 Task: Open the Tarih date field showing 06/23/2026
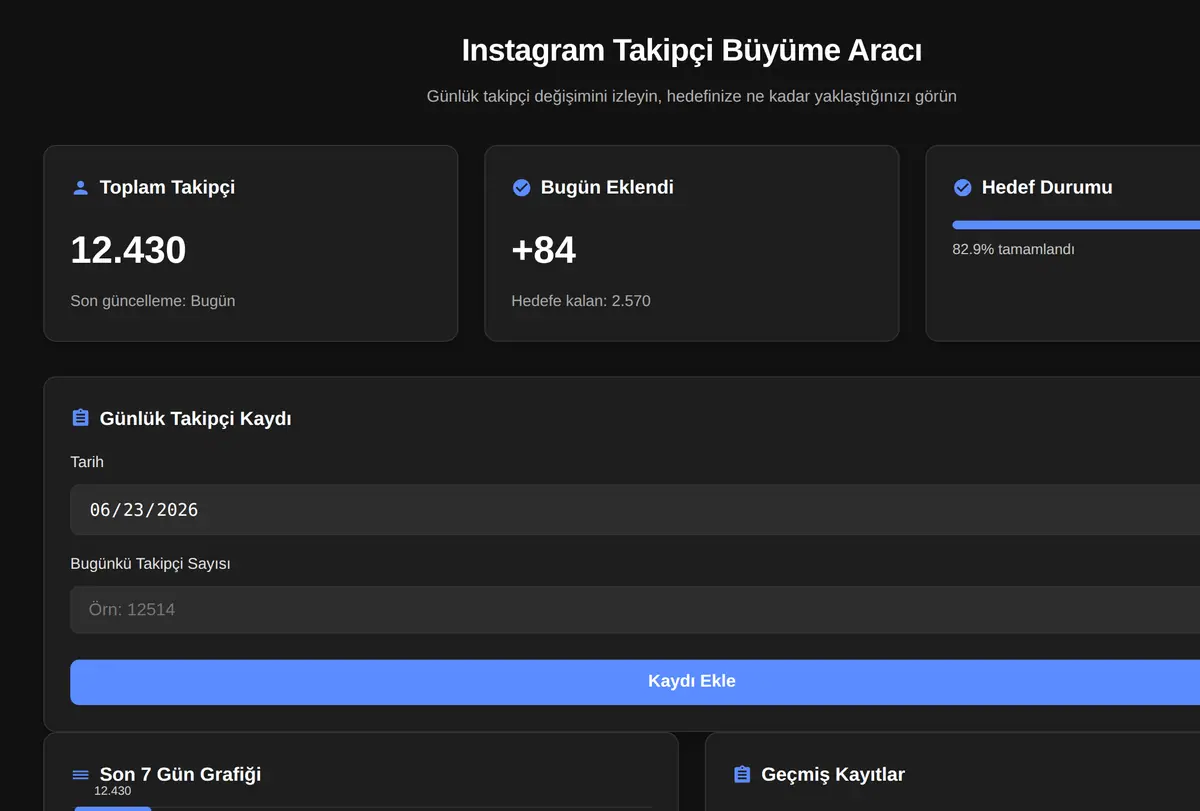[x=635, y=510]
